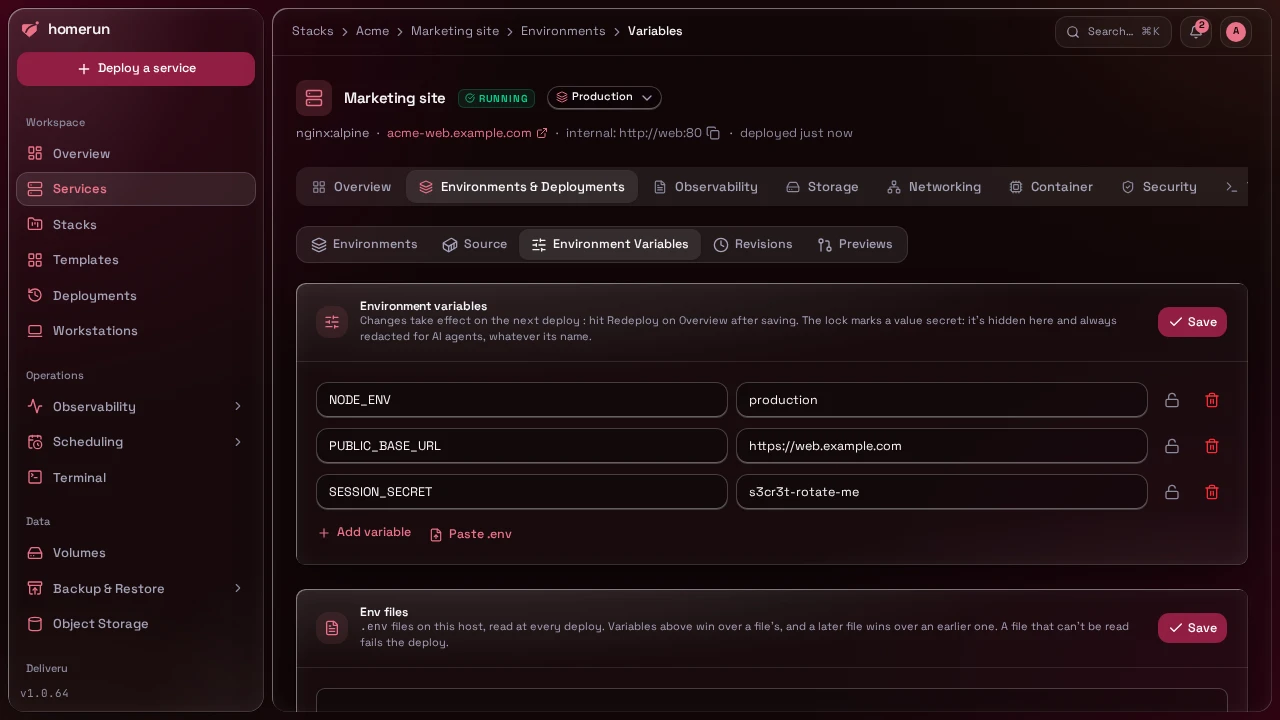Open the Networking tab

point(934,187)
